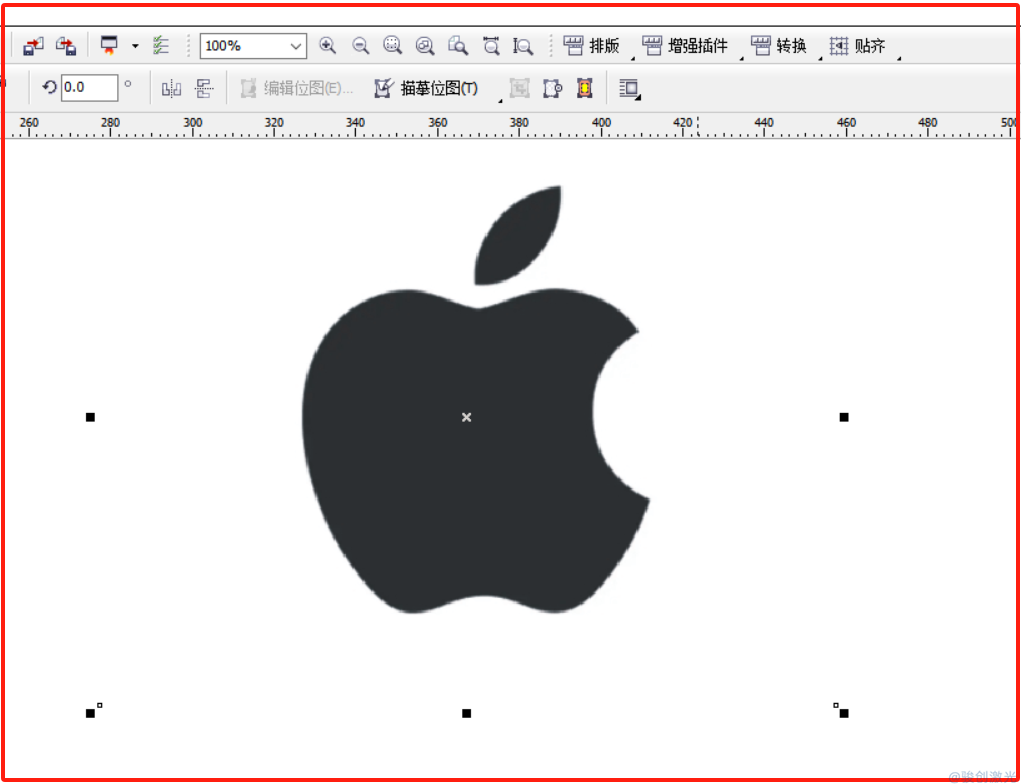Click the bottom-right corner selection handle
Screen dimensions: 1021x784
click(844, 713)
